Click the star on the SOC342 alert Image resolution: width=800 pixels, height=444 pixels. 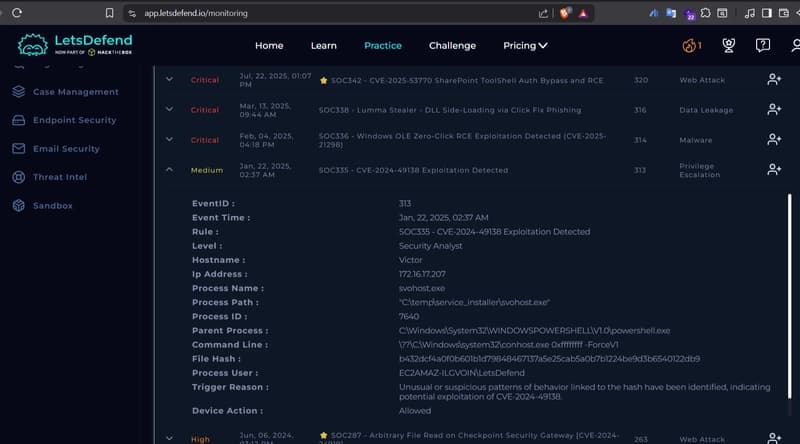point(323,80)
